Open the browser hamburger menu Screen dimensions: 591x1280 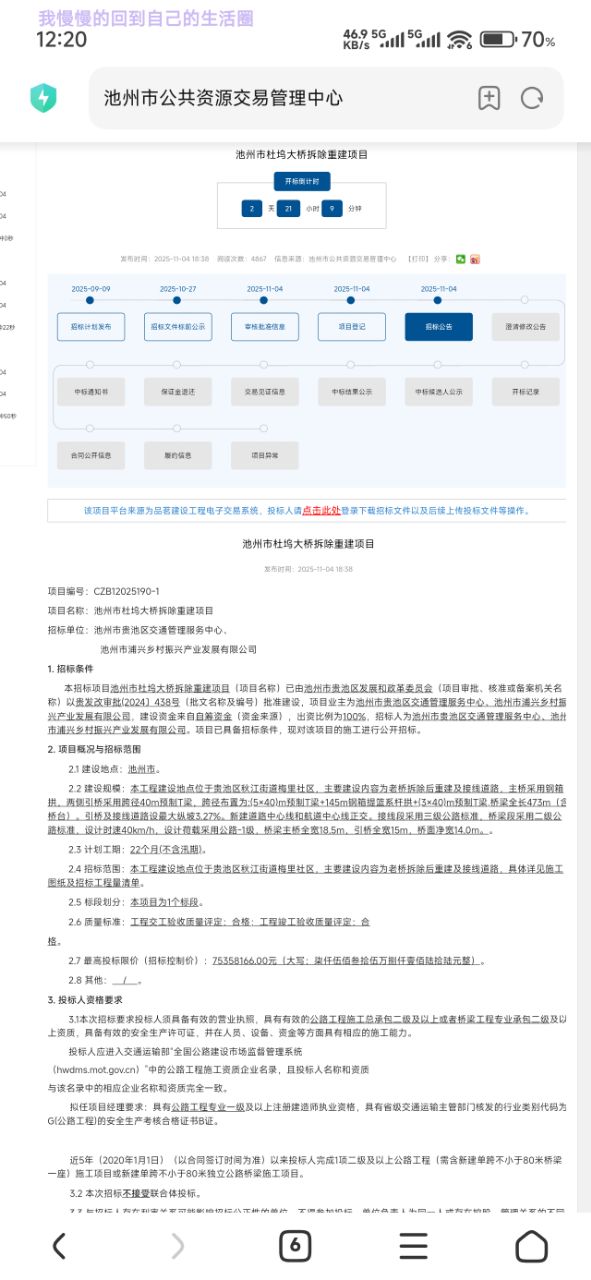tap(414, 1246)
